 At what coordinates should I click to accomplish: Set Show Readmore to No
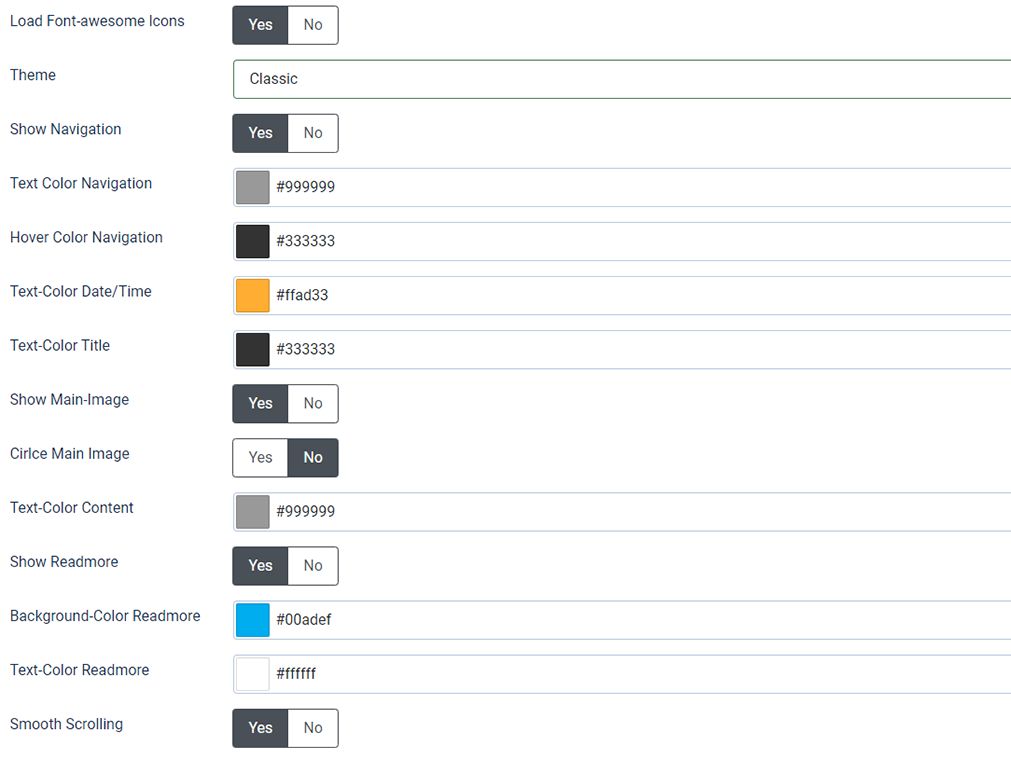point(313,566)
